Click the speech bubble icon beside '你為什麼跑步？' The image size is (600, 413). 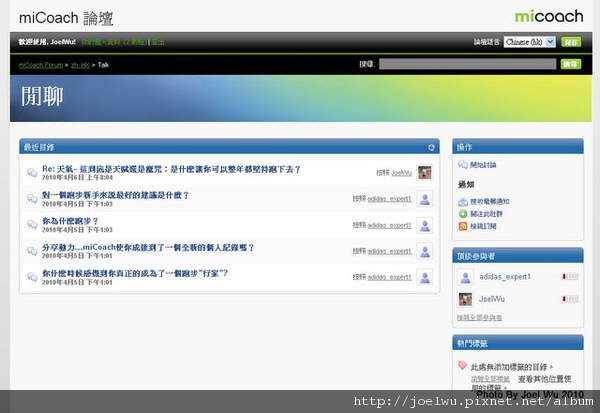(x=32, y=225)
